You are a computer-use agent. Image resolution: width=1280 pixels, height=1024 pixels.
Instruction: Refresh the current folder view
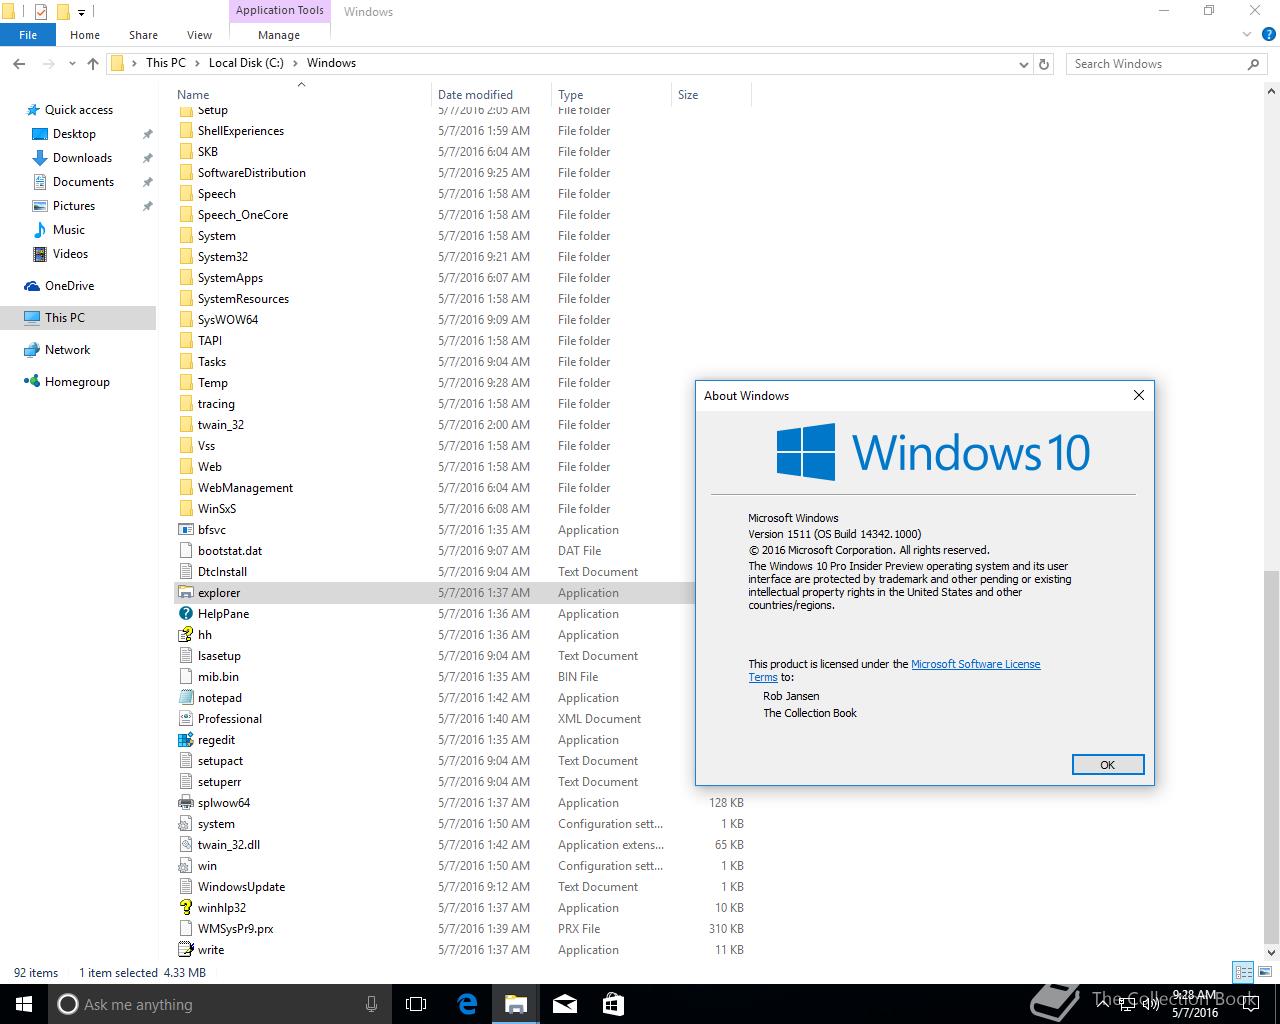1044,63
